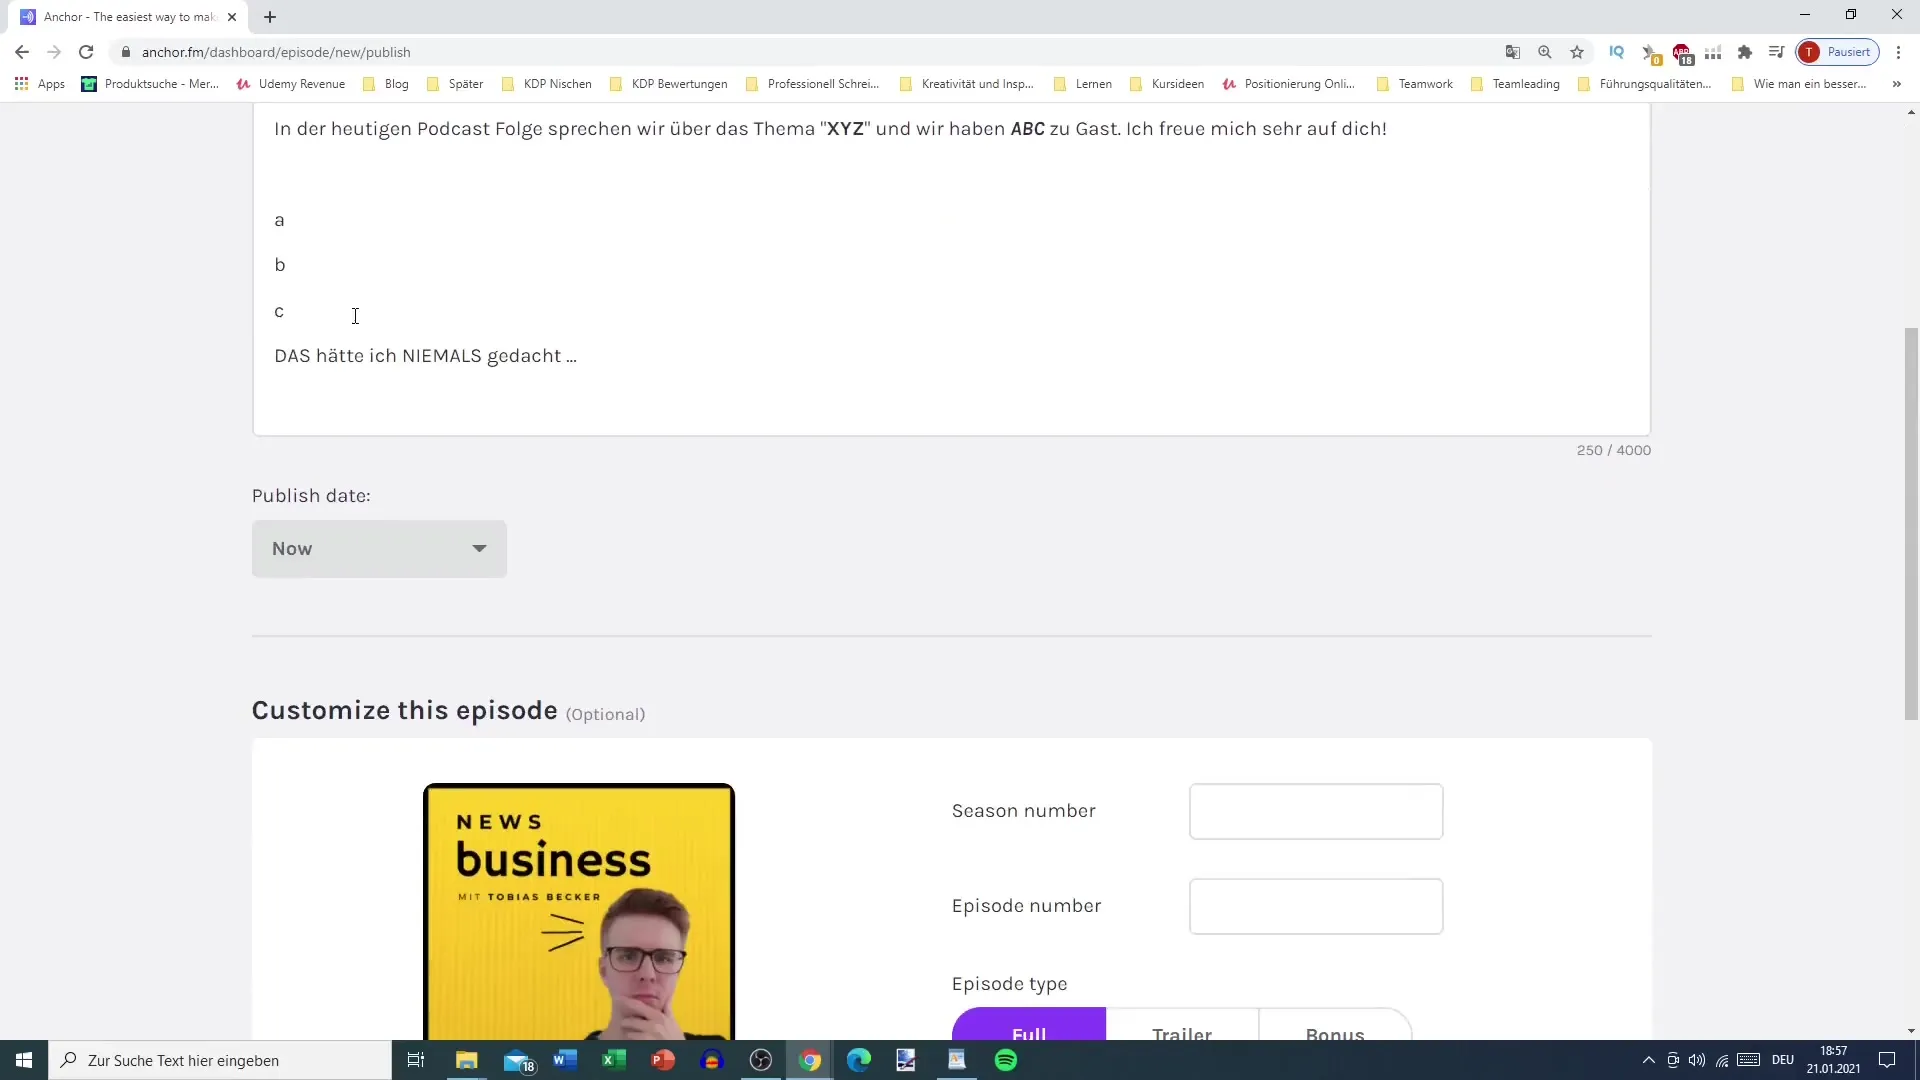Viewport: 1920px width, 1080px height.
Task: Open Microsoft Edge from the taskbar
Action: click(859, 1060)
